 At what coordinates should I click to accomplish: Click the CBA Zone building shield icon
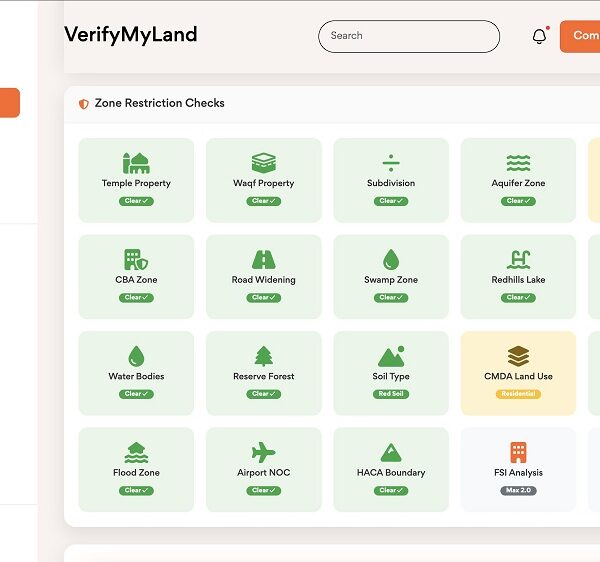coord(136,259)
